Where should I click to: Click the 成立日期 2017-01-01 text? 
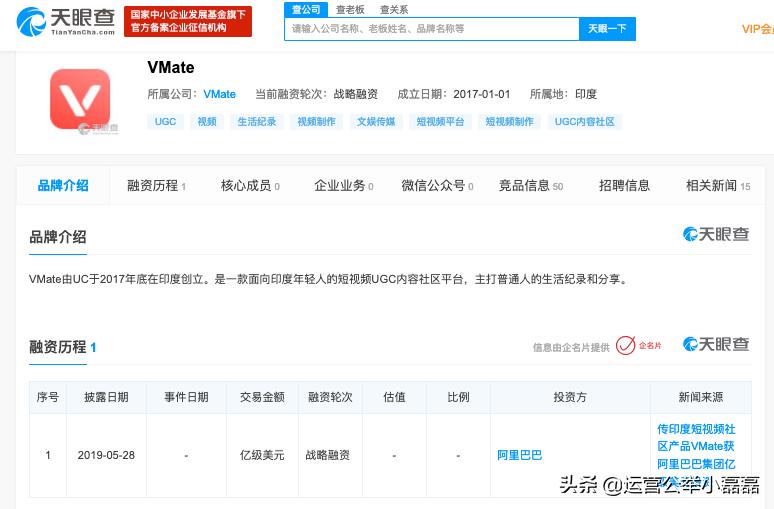(x=454, y=94)
